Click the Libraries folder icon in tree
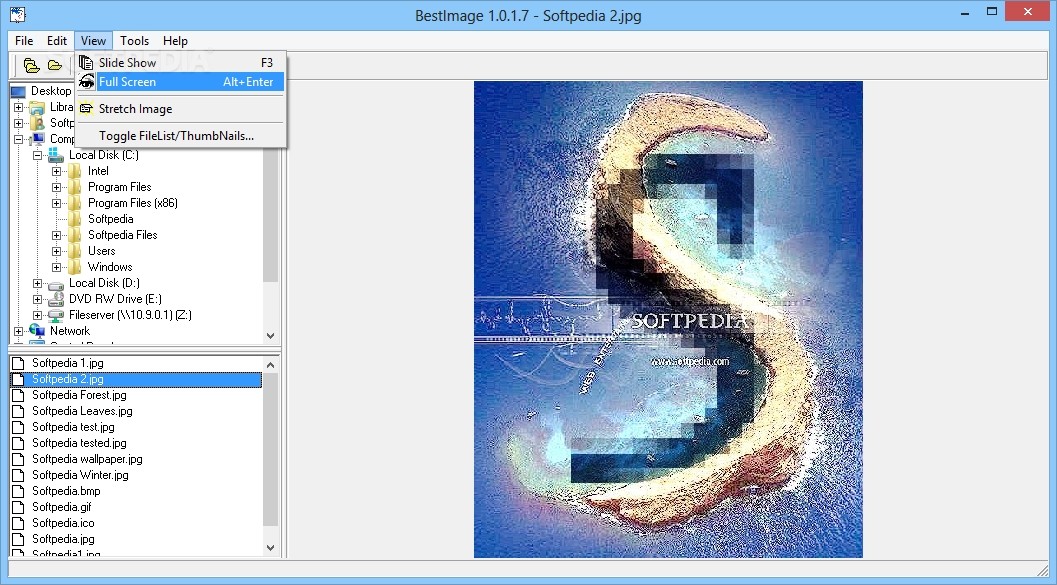The width and height of the screenshot is (1057, 585). 37,107
